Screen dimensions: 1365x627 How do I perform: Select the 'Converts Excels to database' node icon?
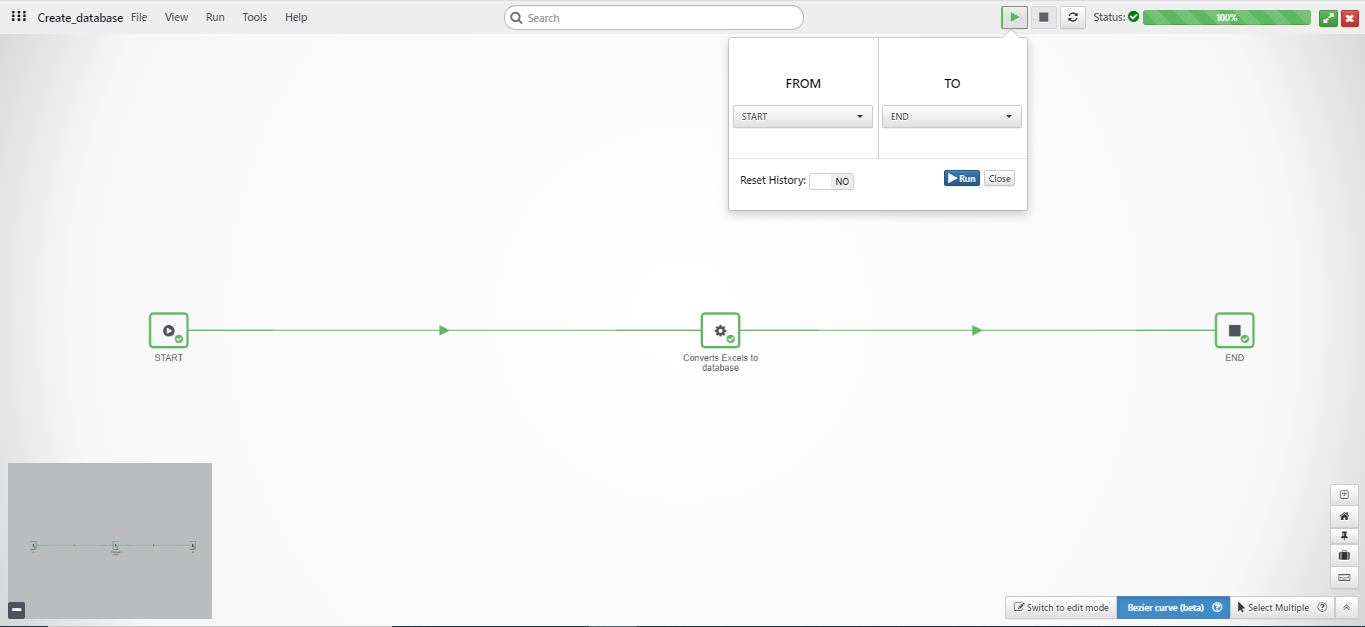[720, 330]
